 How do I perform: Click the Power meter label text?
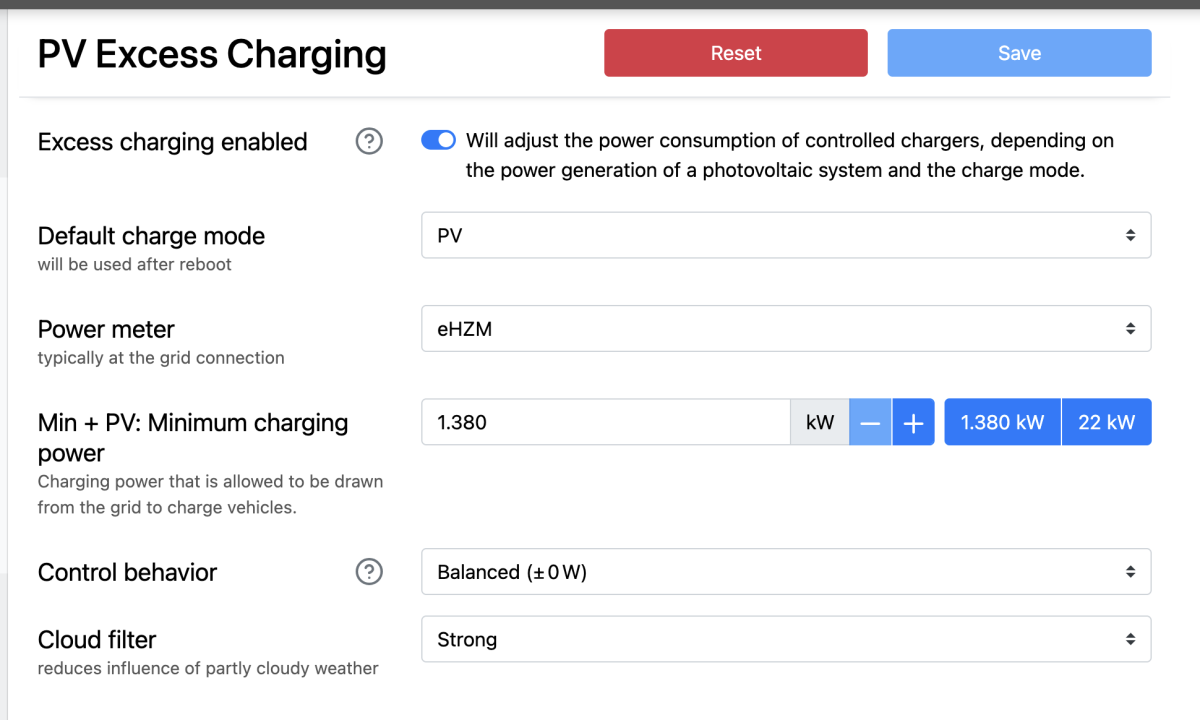(106, 329)
